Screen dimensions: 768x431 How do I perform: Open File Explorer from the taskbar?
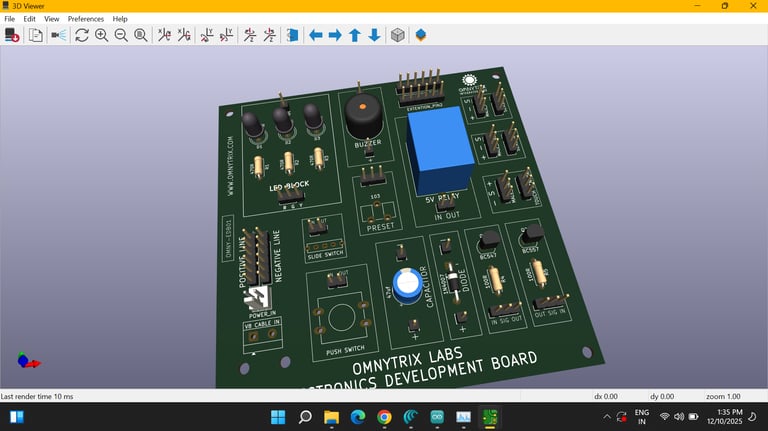331,417
